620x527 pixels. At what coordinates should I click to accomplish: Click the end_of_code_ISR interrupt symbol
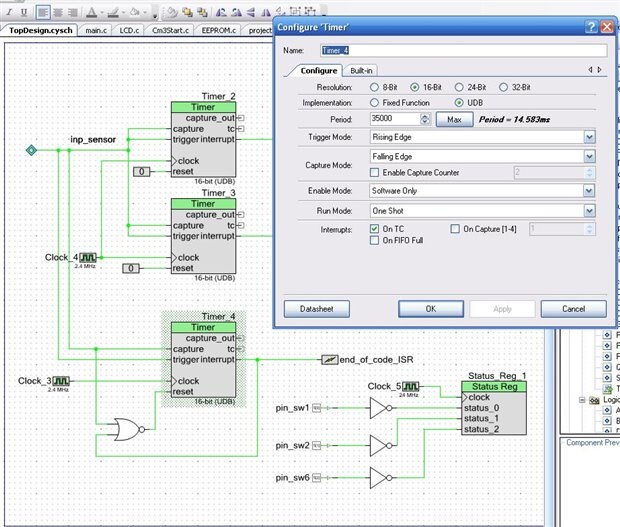pyautogui.click(x=328, y=359)
